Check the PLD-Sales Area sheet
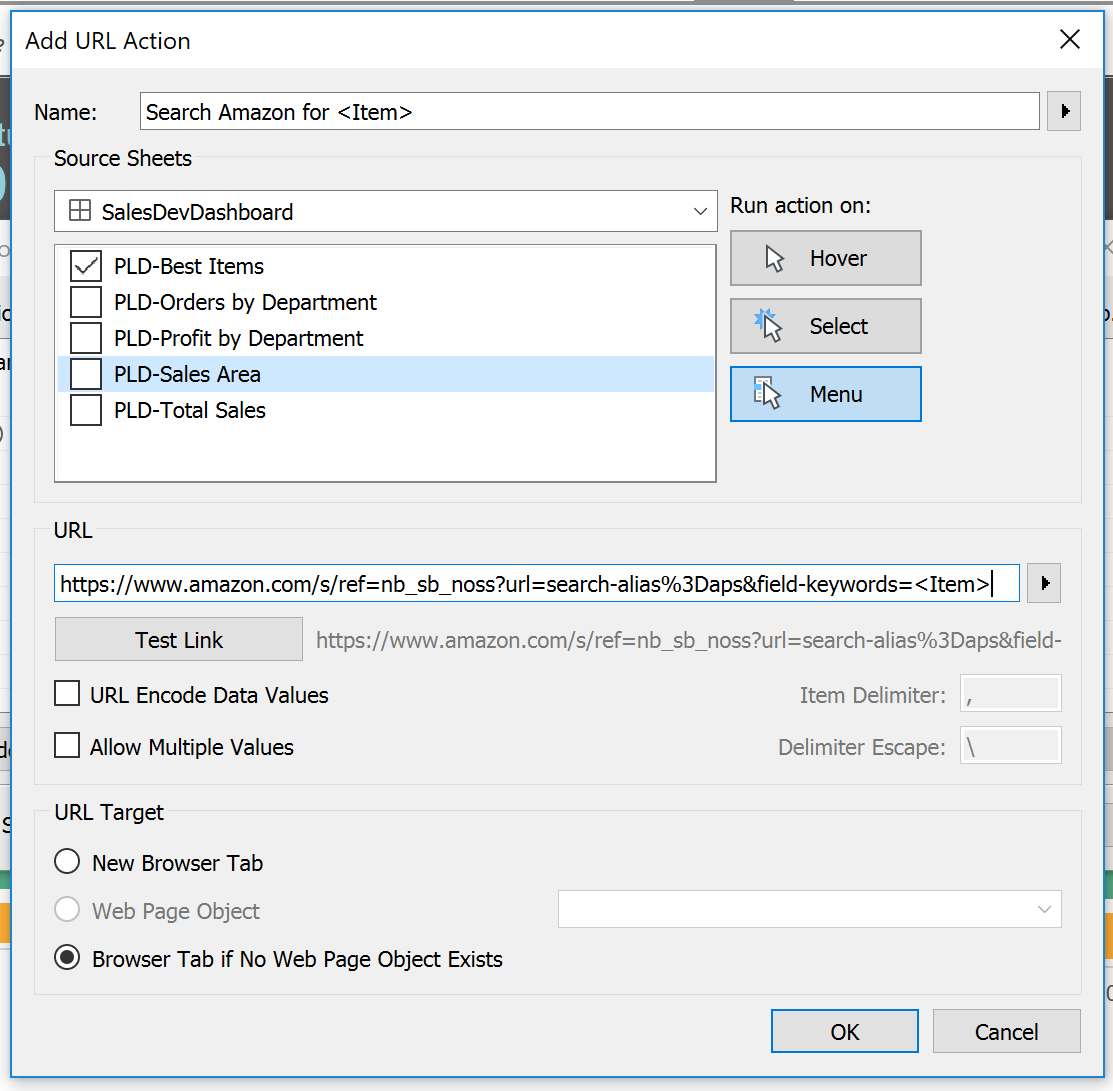Screen dimensions: 1113x1091 [x=86, y=374]
